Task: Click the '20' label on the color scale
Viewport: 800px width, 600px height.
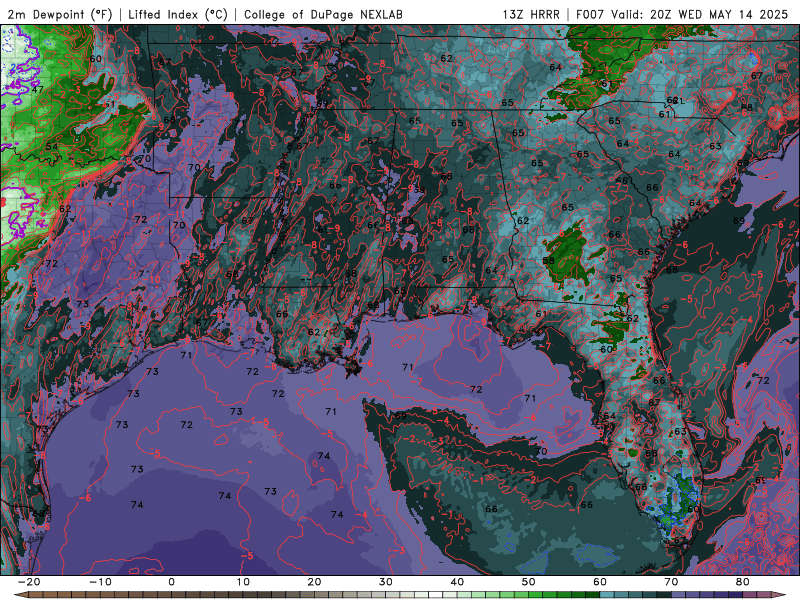Action: coord(314,582)
